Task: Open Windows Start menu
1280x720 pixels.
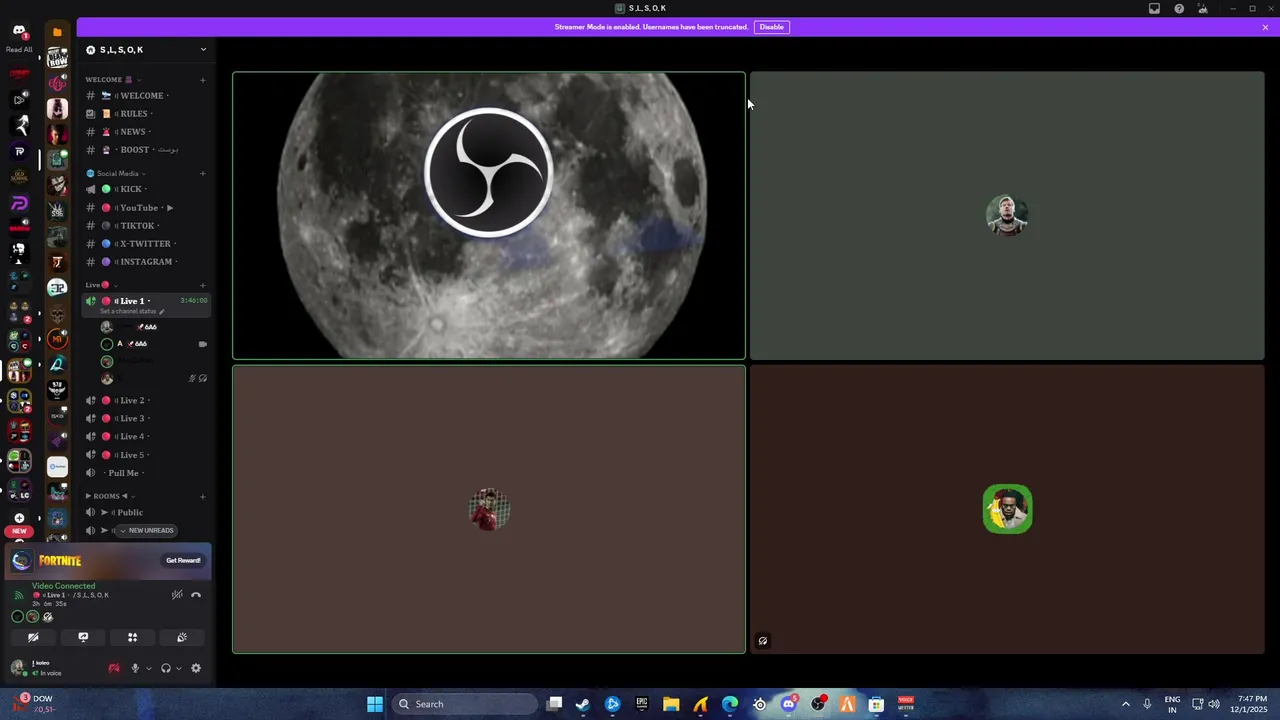Action: (x=375, y=704)
